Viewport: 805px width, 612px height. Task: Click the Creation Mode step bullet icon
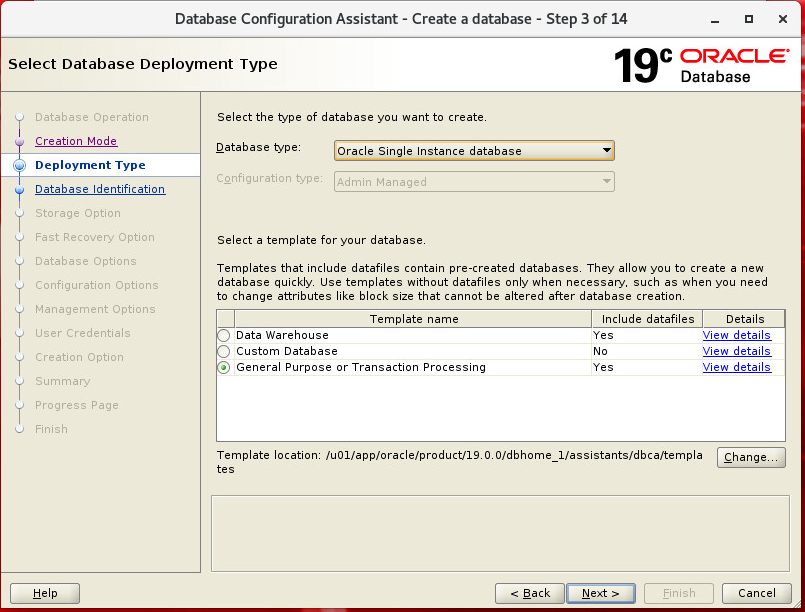(x=20, y=141)
